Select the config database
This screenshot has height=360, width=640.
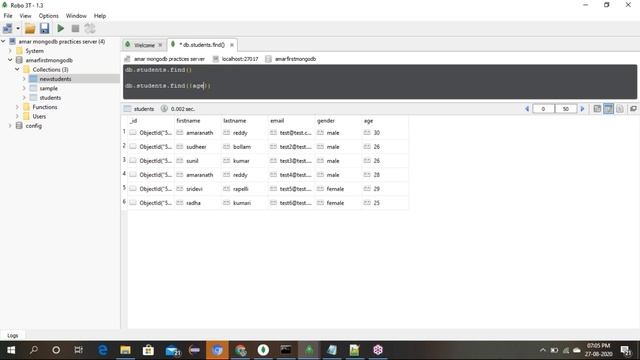pyautogui.click(x=33, y=126)
